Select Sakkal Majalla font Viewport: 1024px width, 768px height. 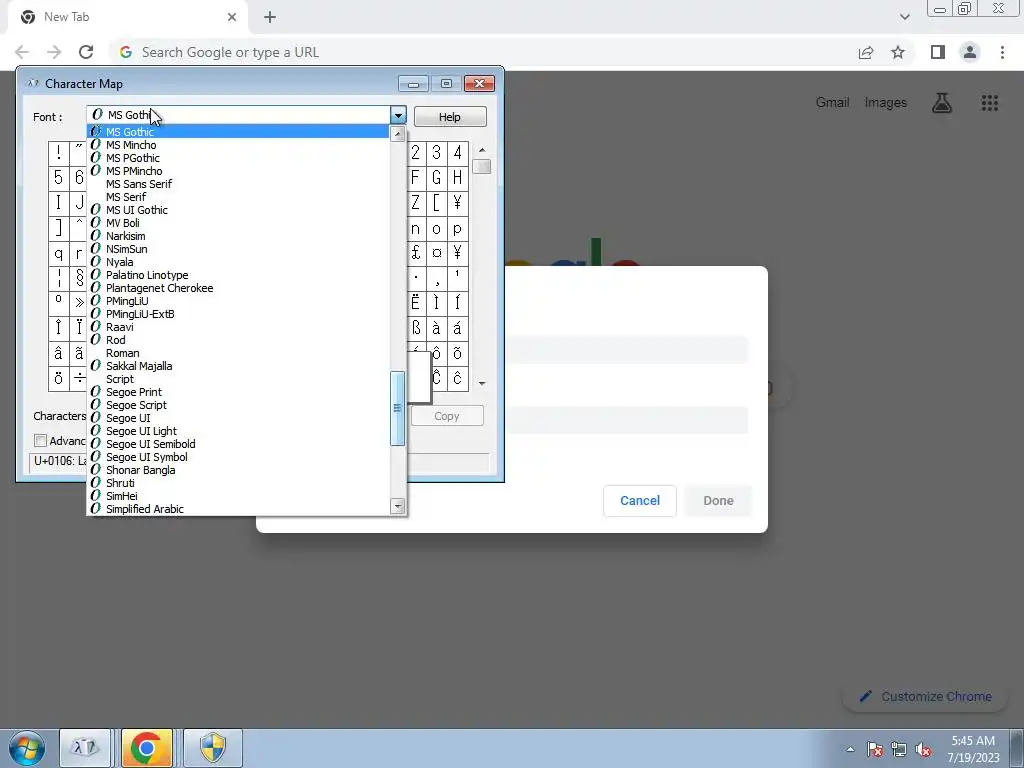pyautogui.click(x=238, y=366)
